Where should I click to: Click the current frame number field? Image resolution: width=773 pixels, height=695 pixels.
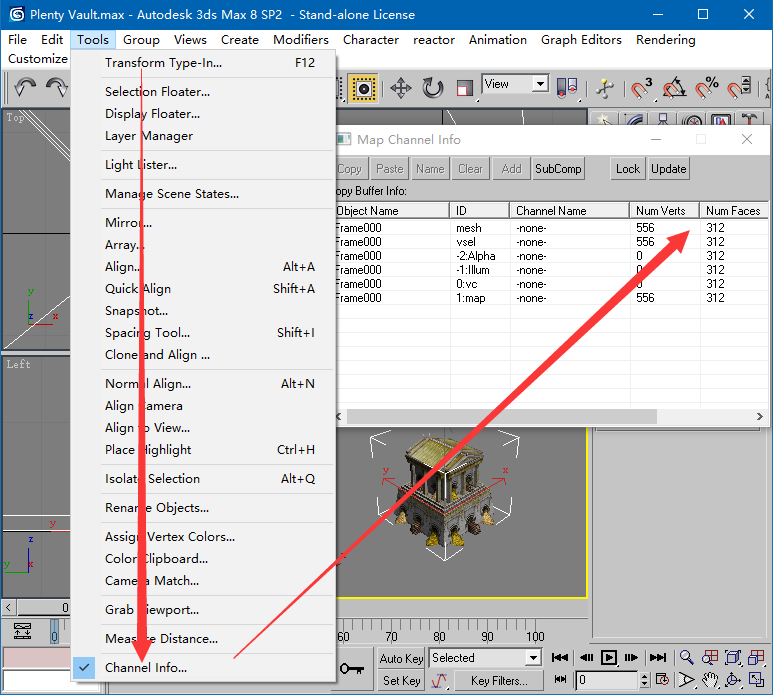608,680
